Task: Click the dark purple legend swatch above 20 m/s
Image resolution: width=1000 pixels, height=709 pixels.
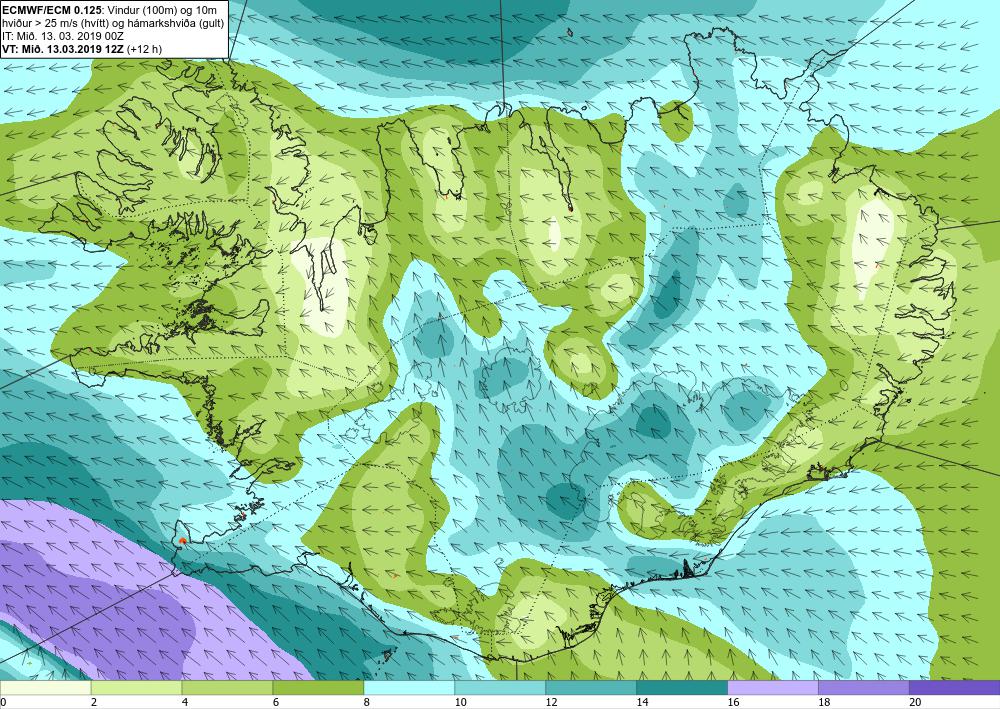Action: (955, 688)
